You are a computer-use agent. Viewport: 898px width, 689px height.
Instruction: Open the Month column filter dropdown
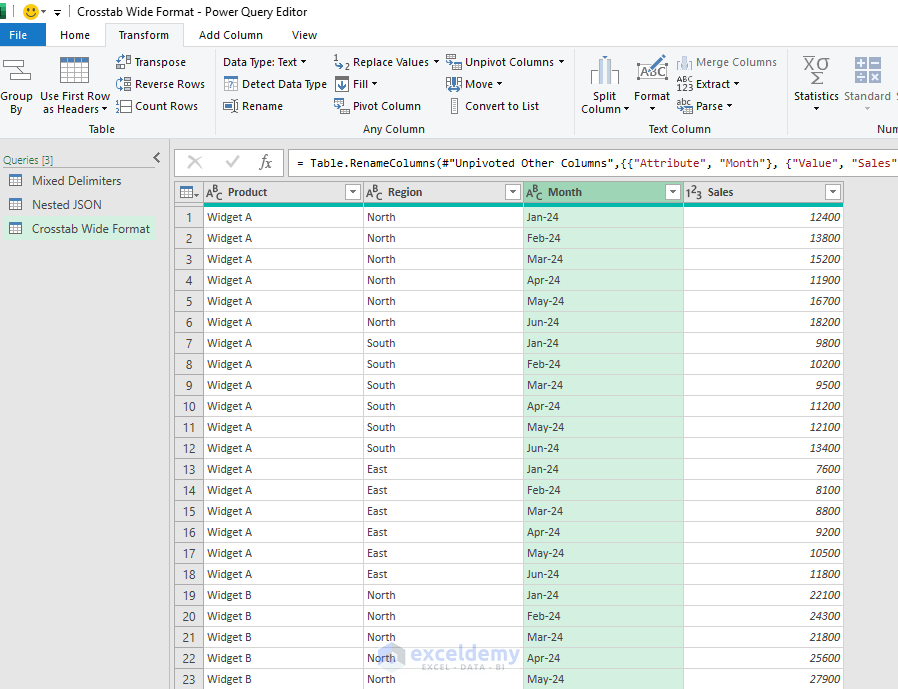(x=673, y=192)
